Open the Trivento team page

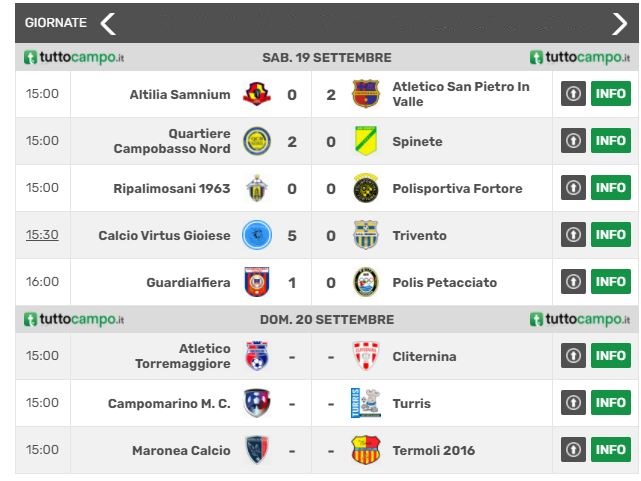pos(419,235)
